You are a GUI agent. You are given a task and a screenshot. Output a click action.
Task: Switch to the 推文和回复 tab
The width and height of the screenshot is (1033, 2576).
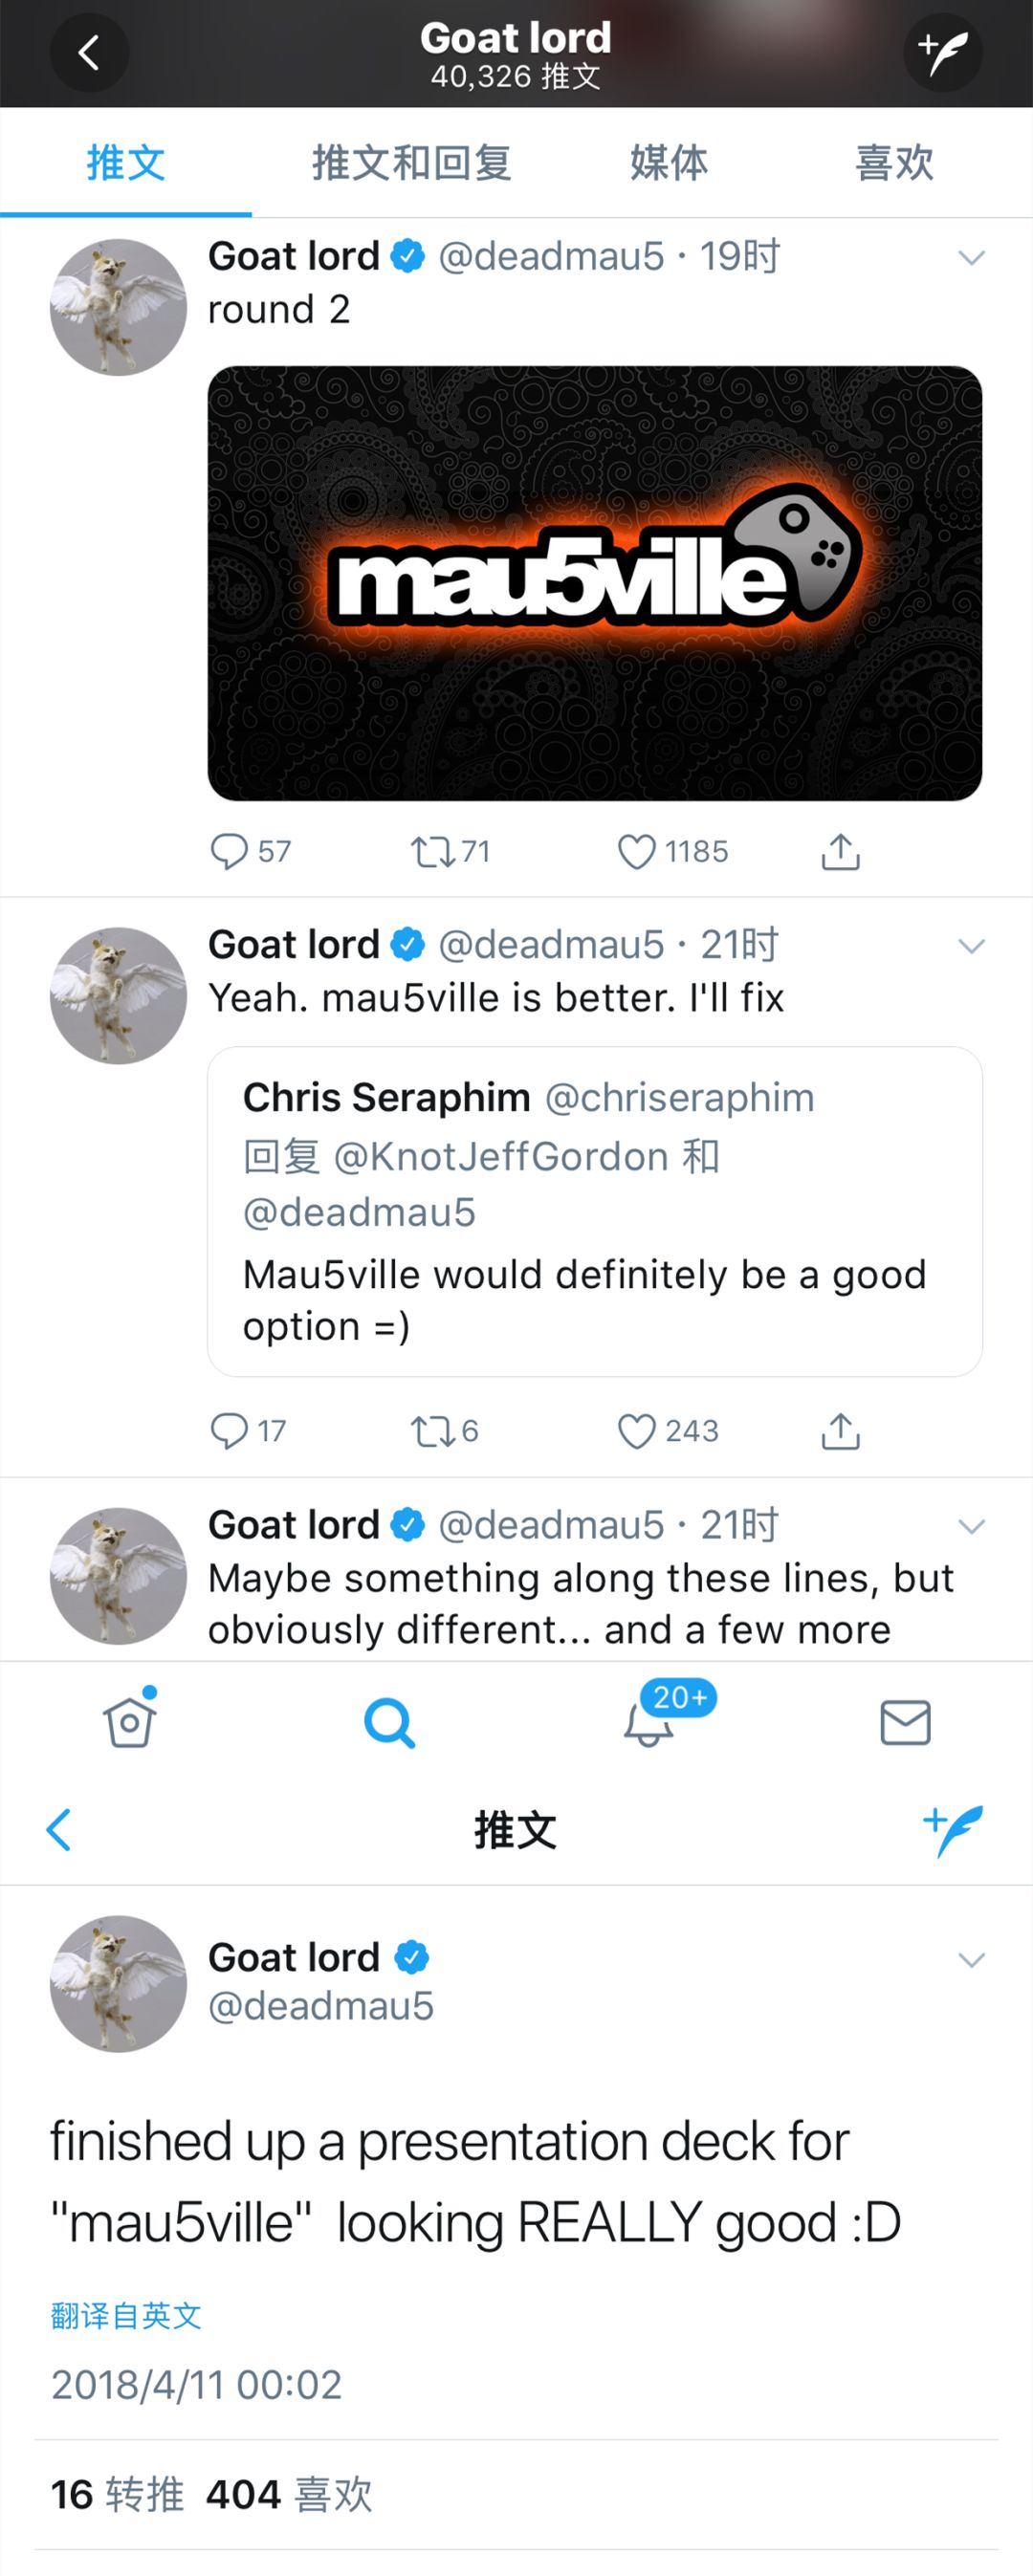(x=411, y=163)
